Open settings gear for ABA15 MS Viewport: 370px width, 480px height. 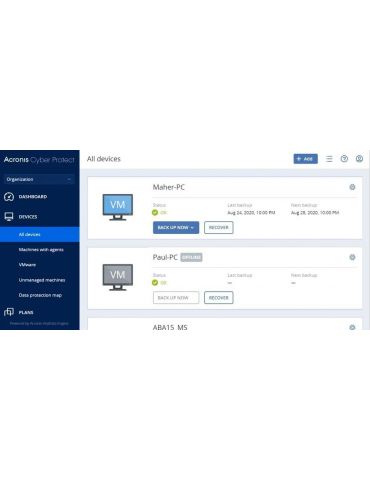[352, 327]
